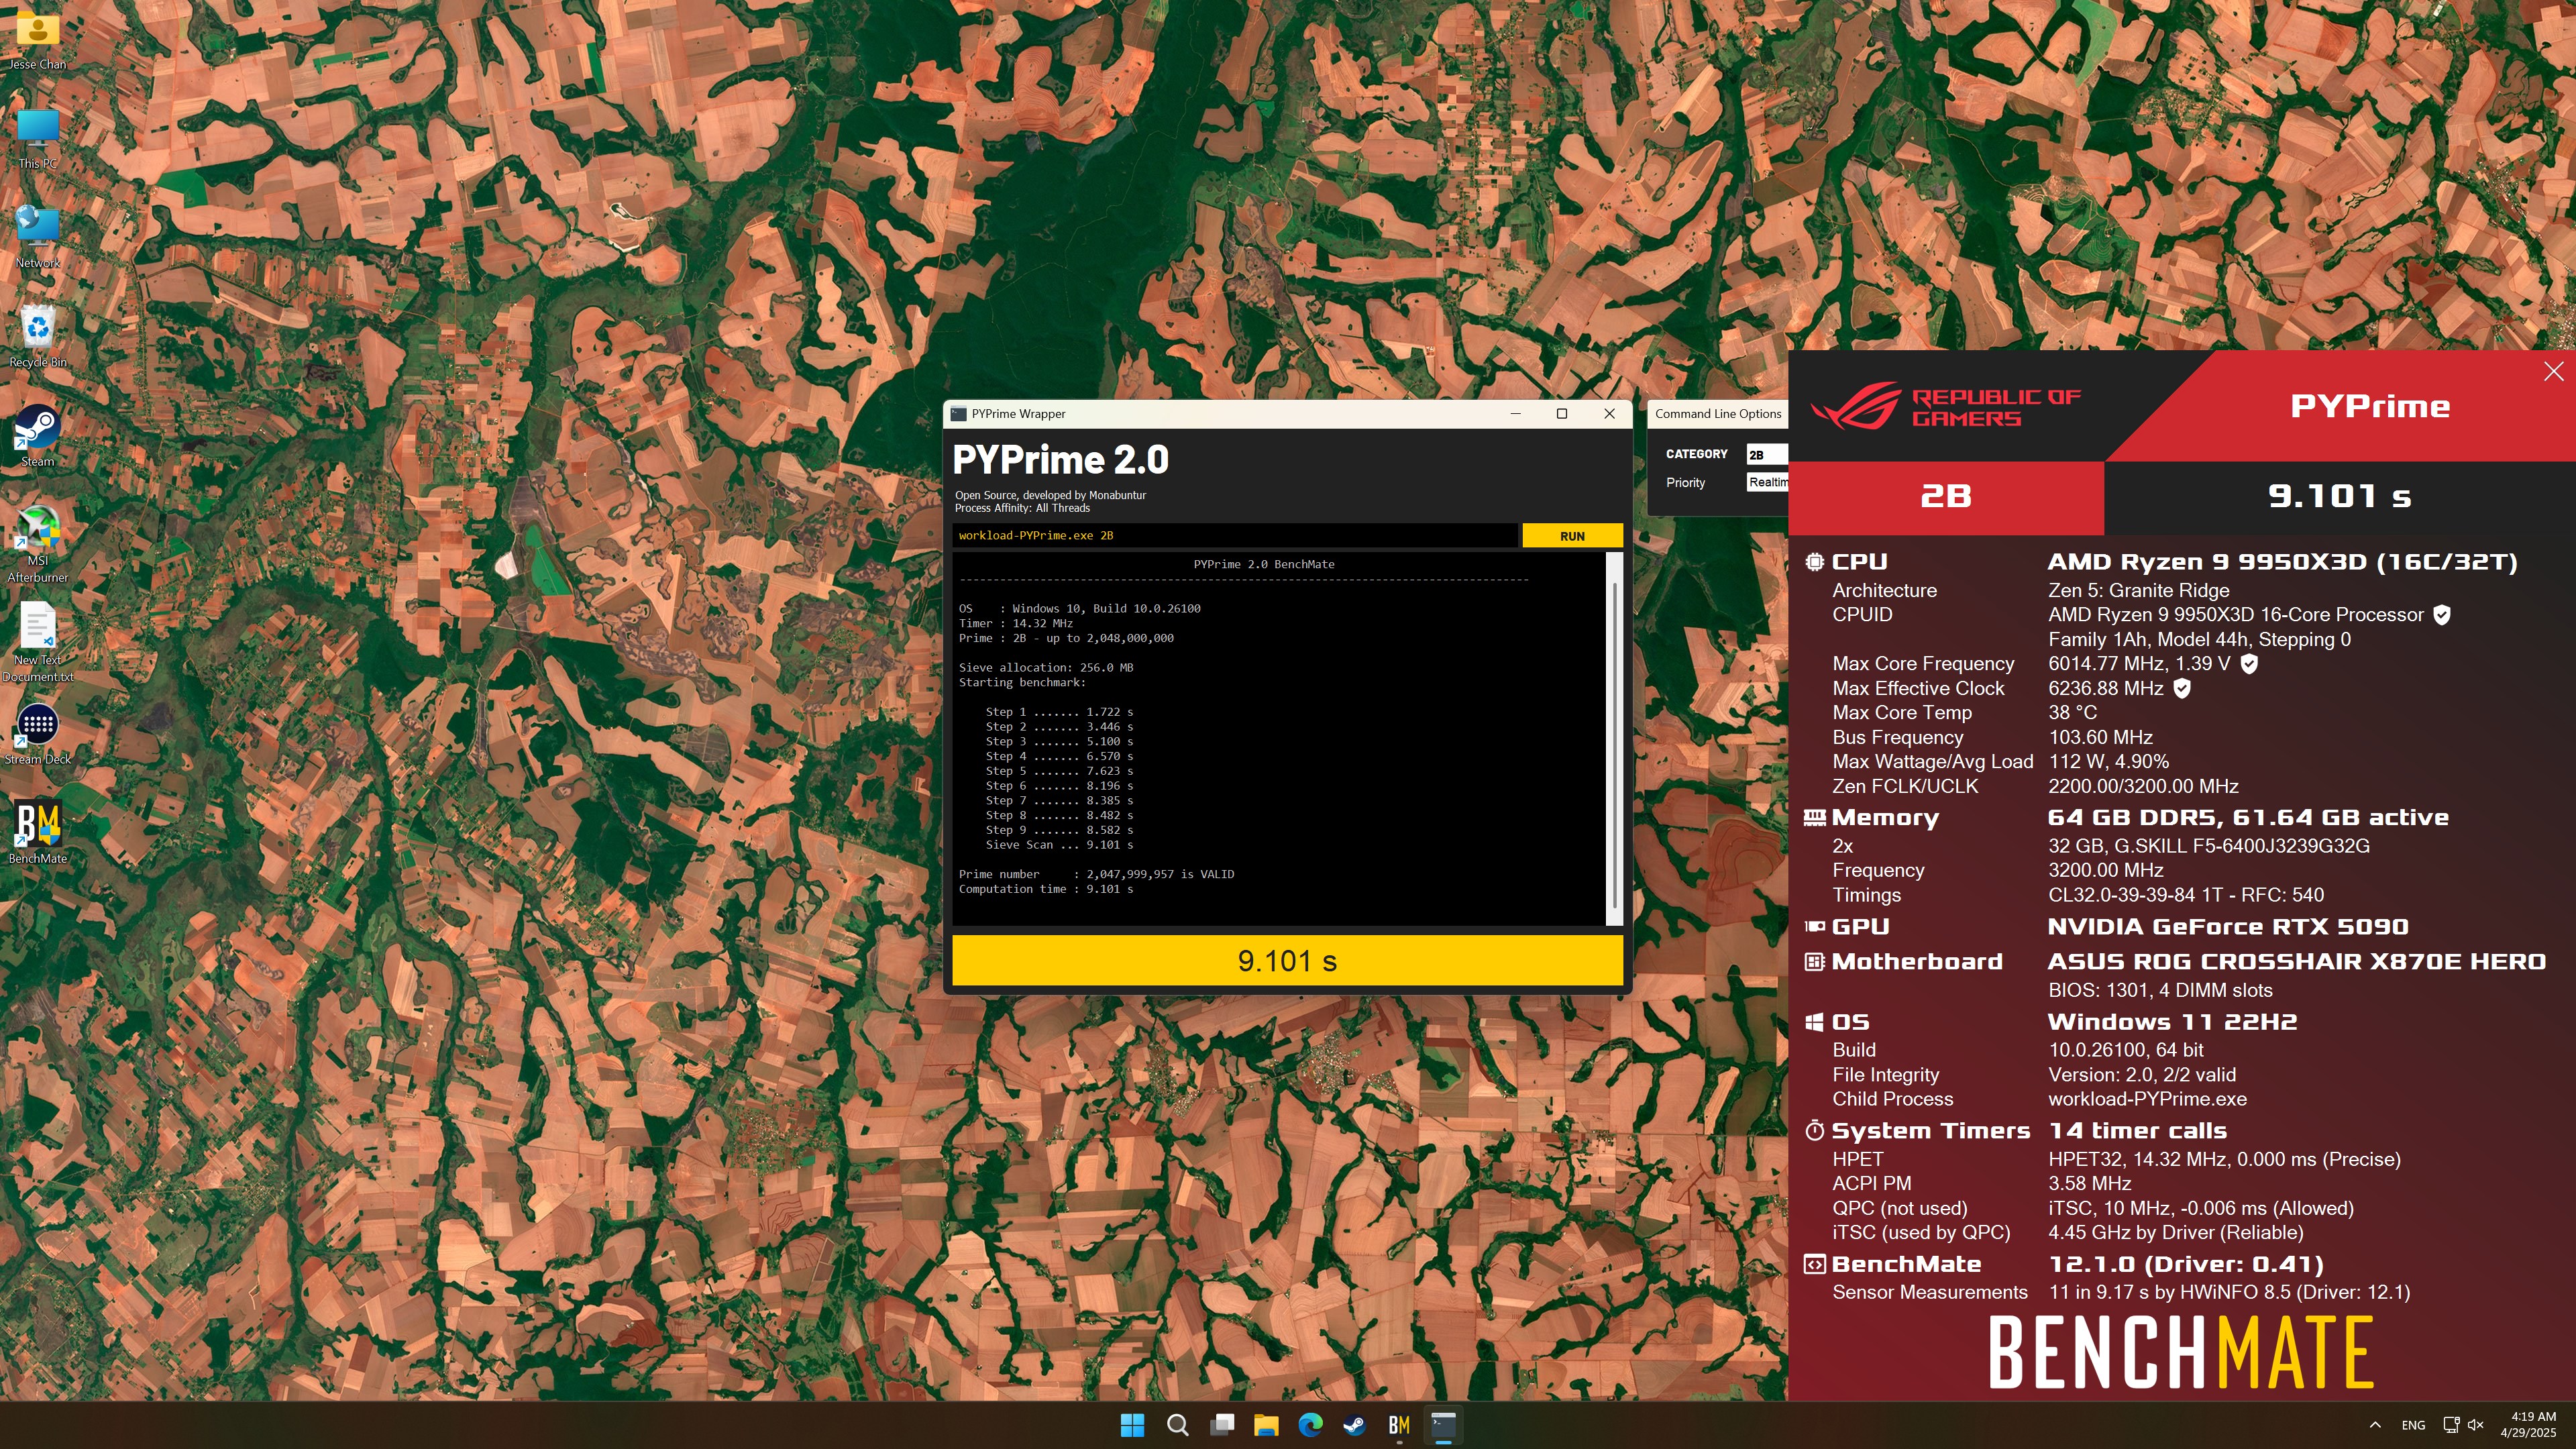Click the OS Windows logo icon
This screenshot has width=2576, height=1449.
(x=1814, y=1022)
